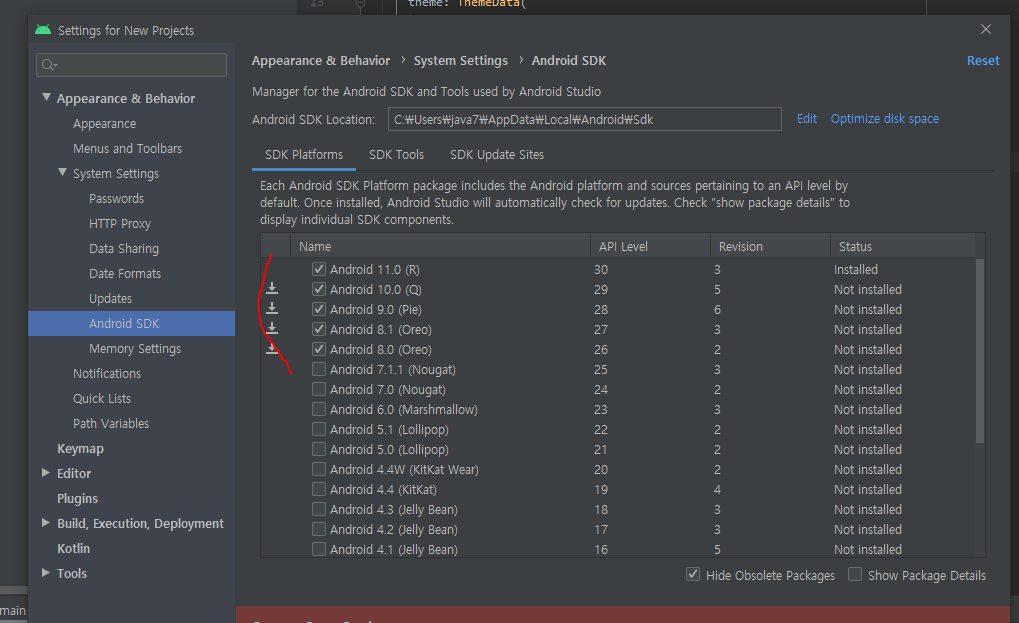This screenshot has width=1019, height=623.
Task: Sort by Revision column header
Action: 770,246
